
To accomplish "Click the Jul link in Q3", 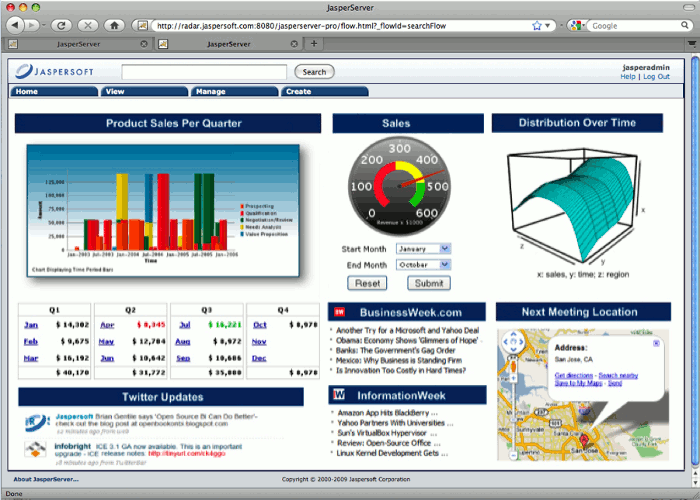I will [x=184, y=325].
